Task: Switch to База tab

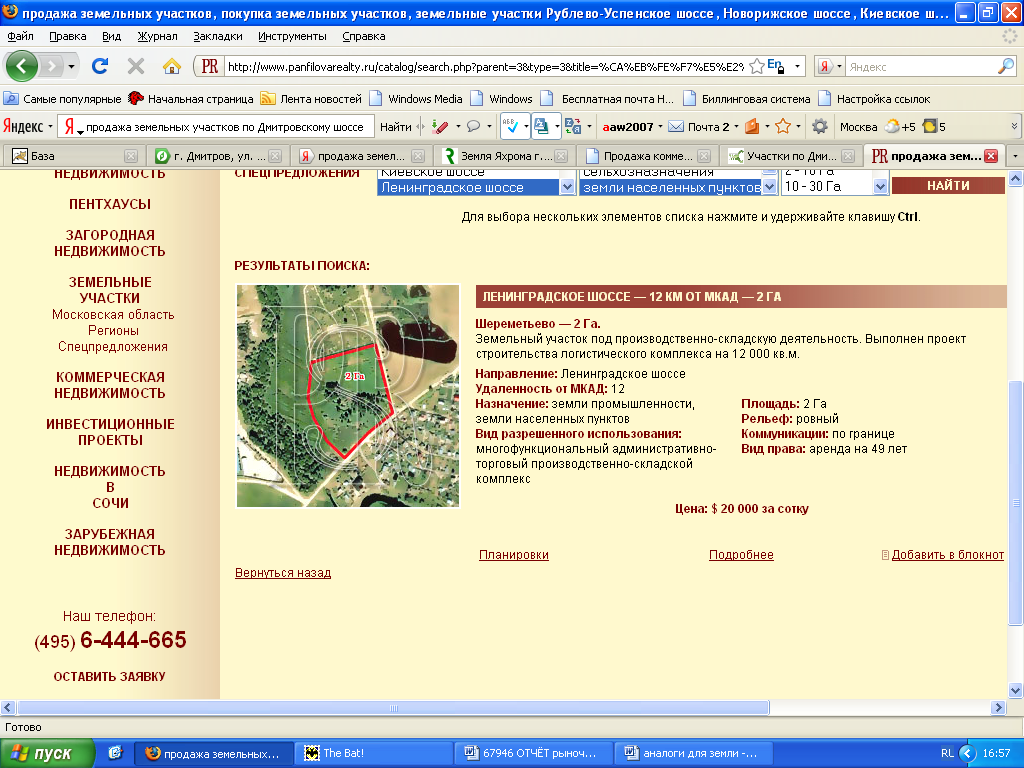Action: coord(72,156)
